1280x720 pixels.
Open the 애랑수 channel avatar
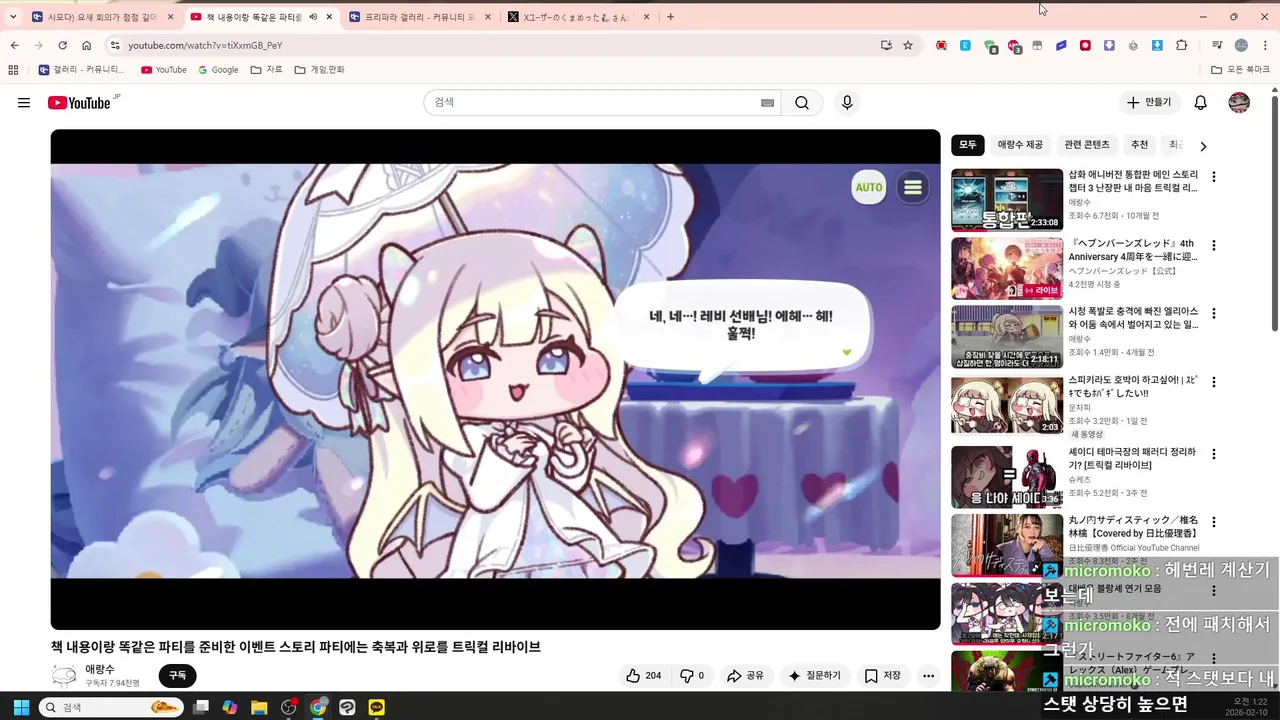click(64, 676)
